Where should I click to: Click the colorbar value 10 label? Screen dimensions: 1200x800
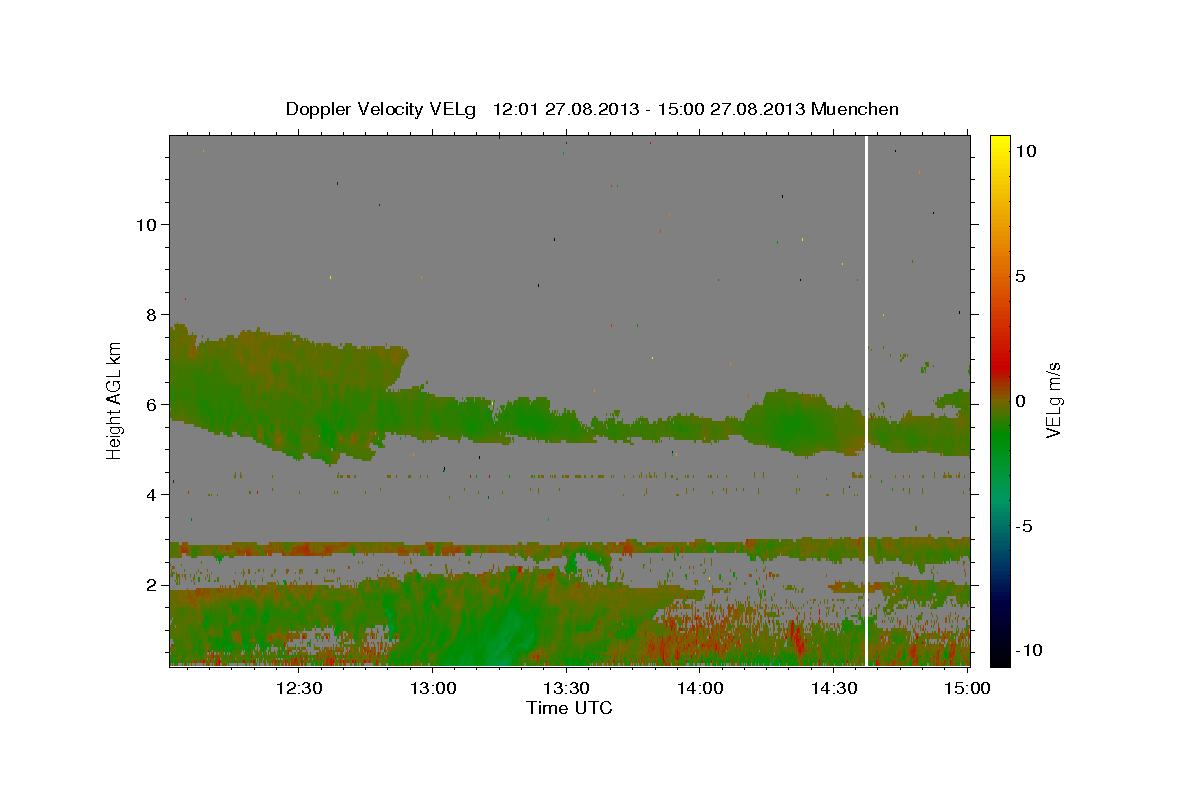pyautogui.click(x=1025, y=151)
